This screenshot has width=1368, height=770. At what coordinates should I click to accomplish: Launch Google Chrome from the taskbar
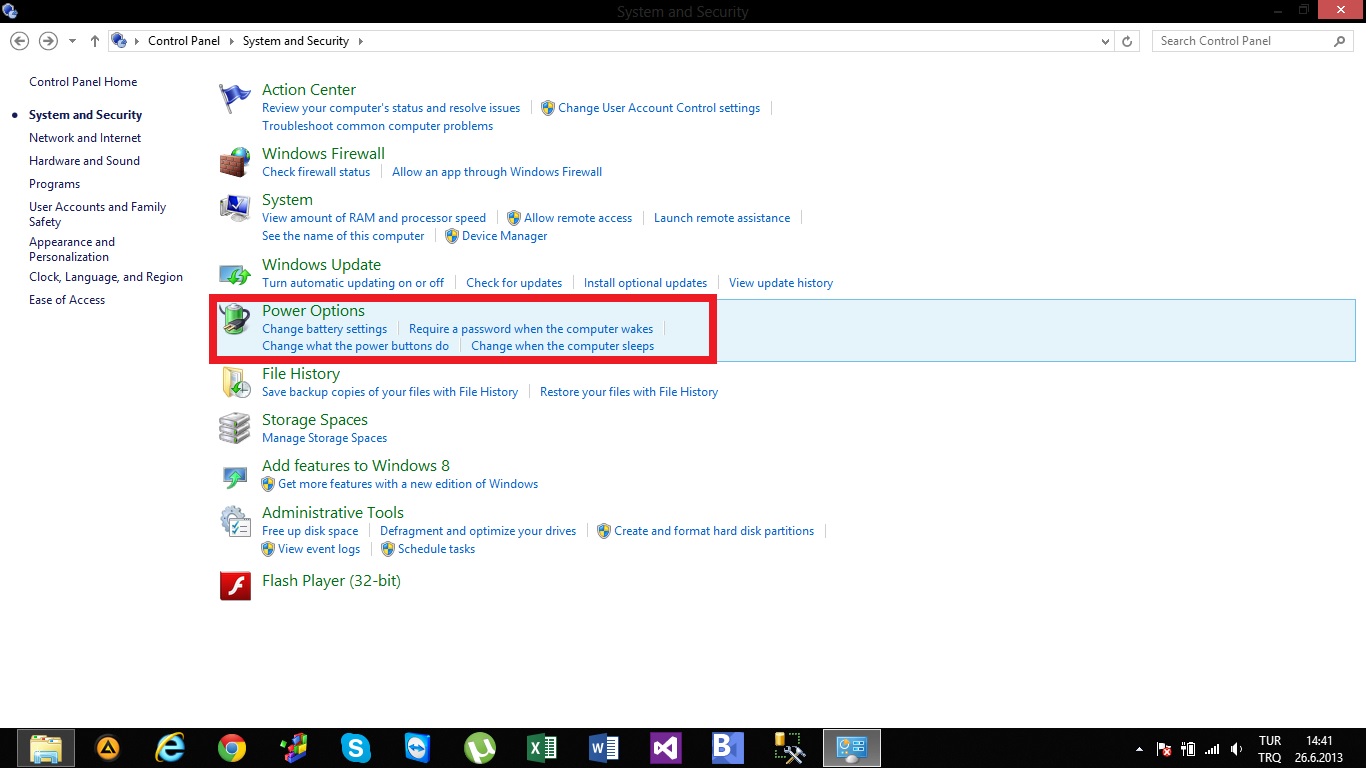(x=232, y=748)
